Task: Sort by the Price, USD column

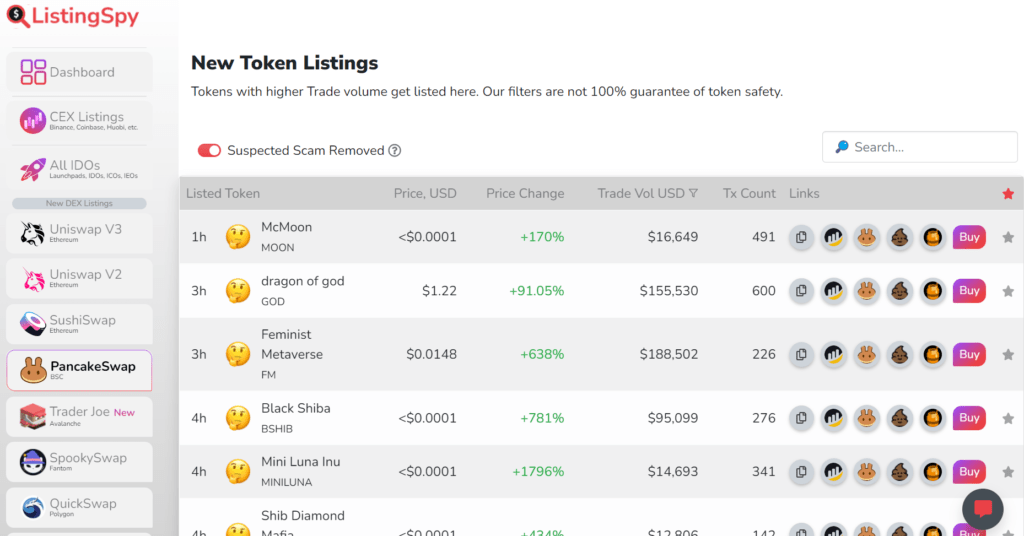Action: pyautogui.click(x=425, y=194)
